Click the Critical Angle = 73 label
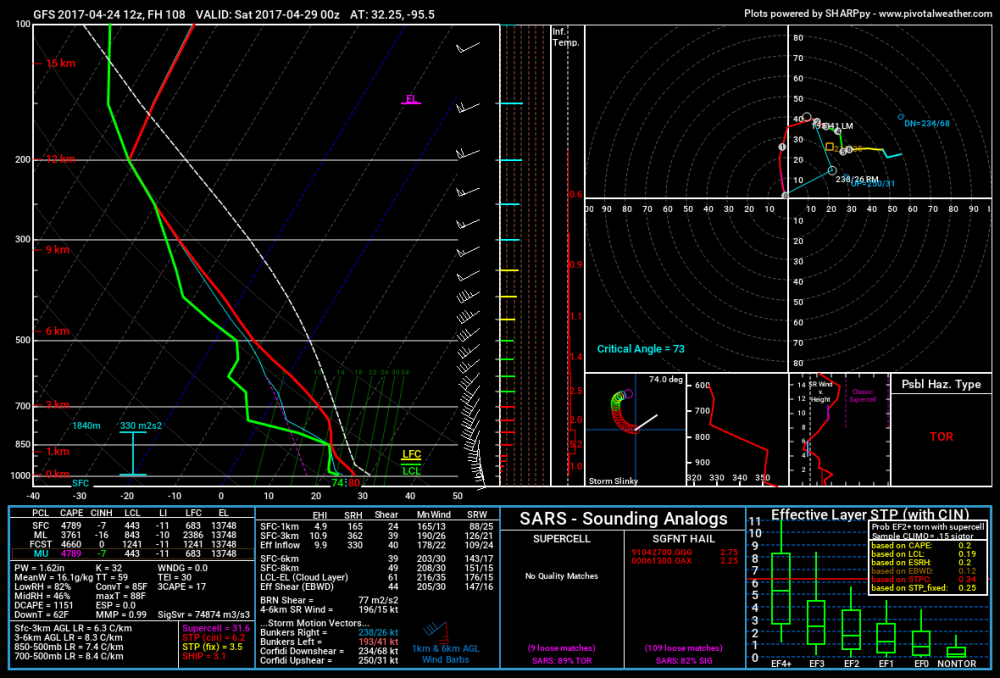 [x=640, y=349]
